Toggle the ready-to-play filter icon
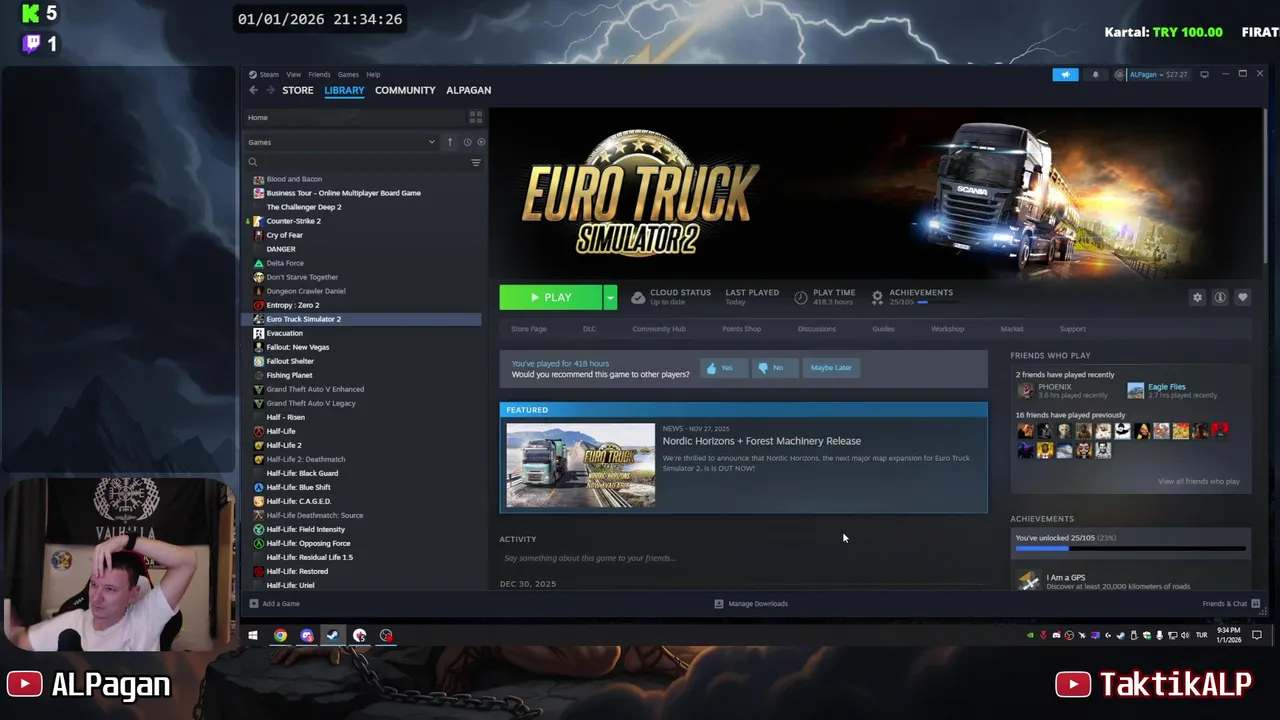 481,142
